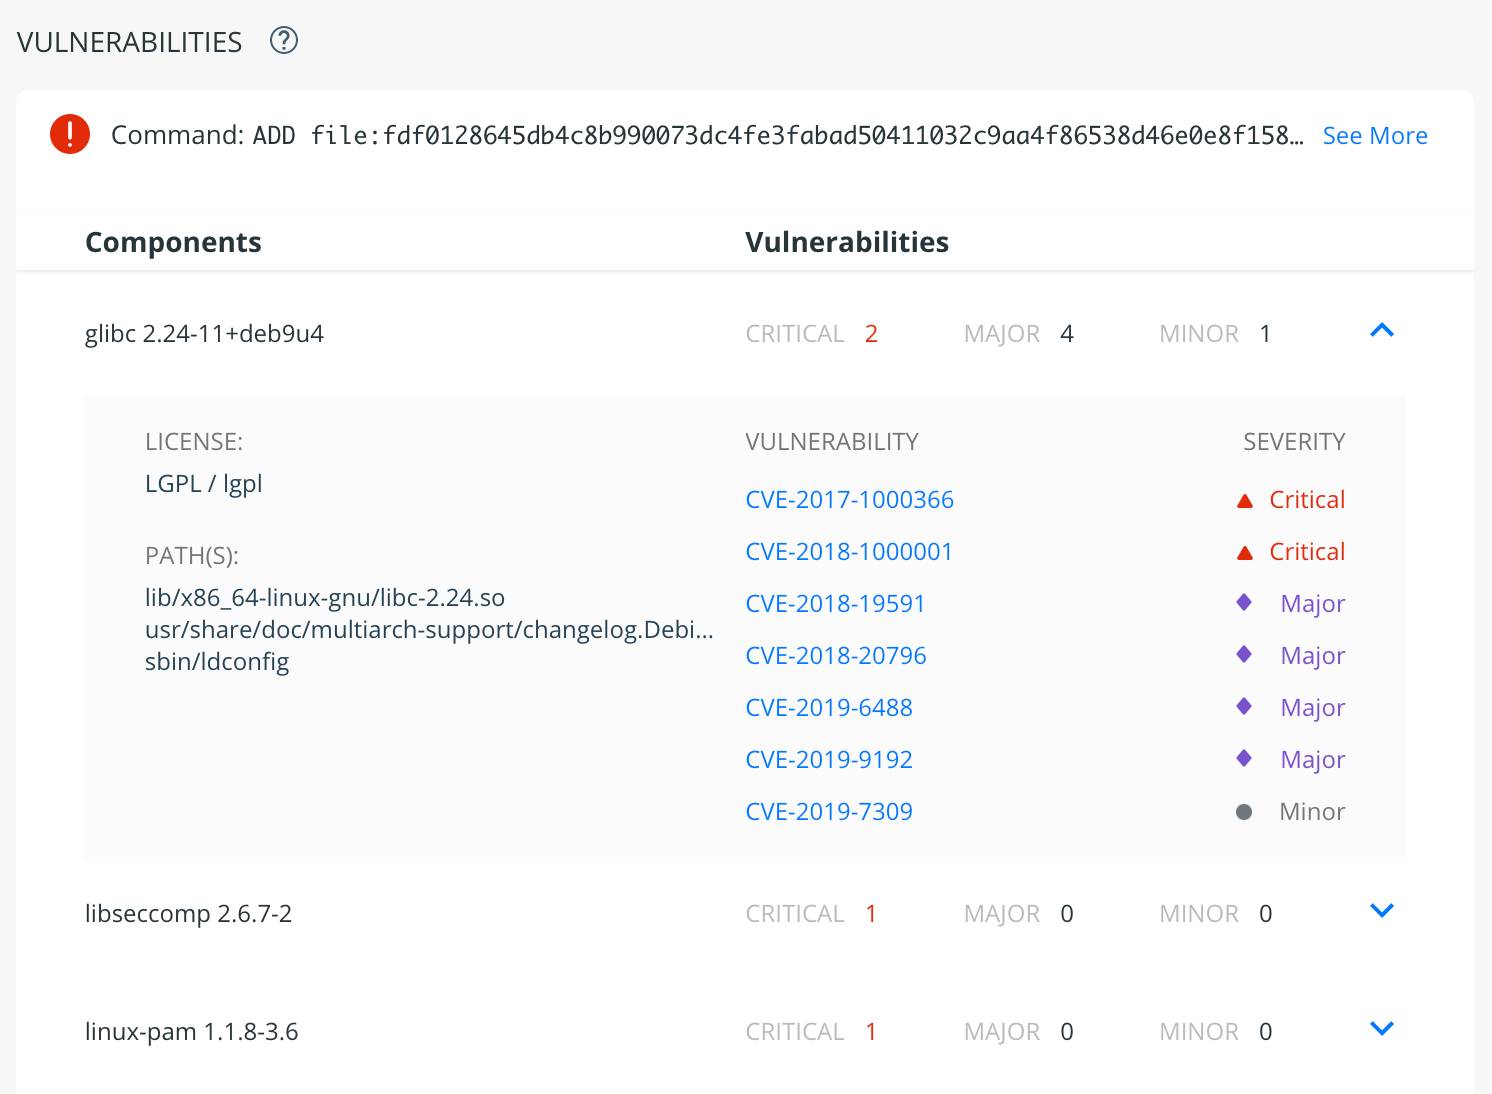Screen dimensions: 1492x1094
Task: Collapse the glibc 2.24-11+deb9u4 component
Action: click(1381, 331)
